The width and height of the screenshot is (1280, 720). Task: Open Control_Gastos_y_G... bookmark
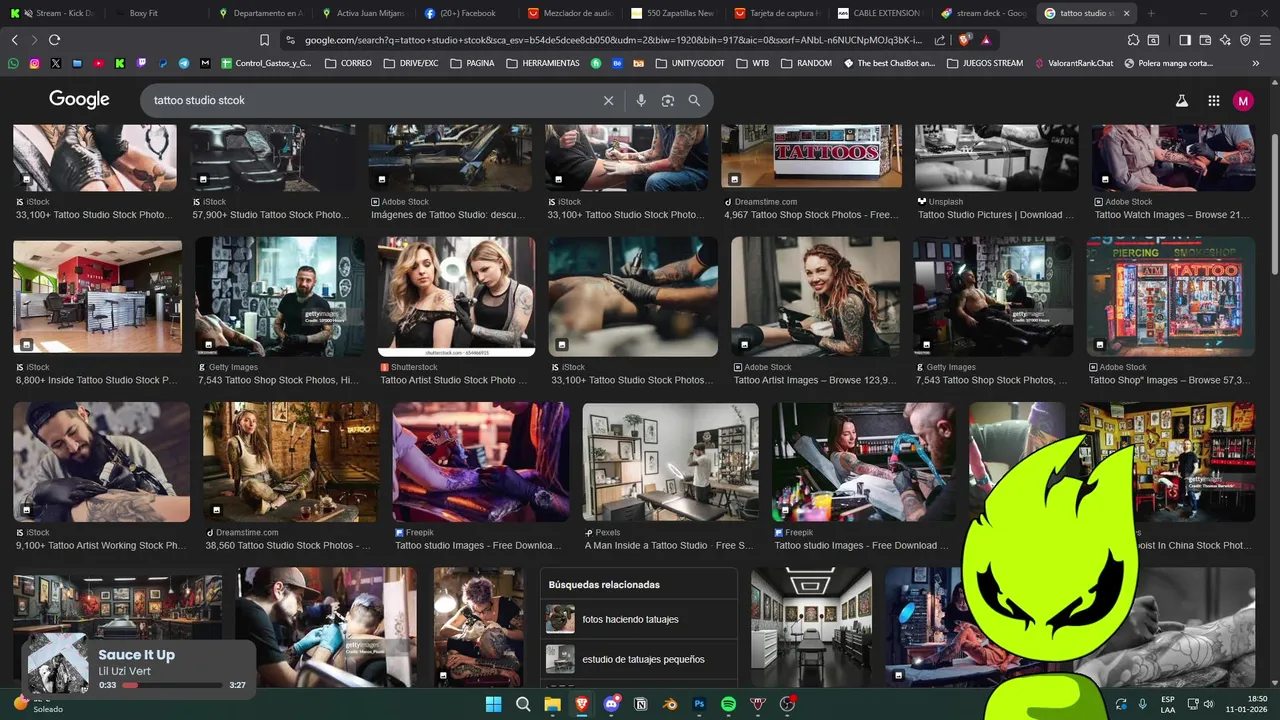[267, 63]
